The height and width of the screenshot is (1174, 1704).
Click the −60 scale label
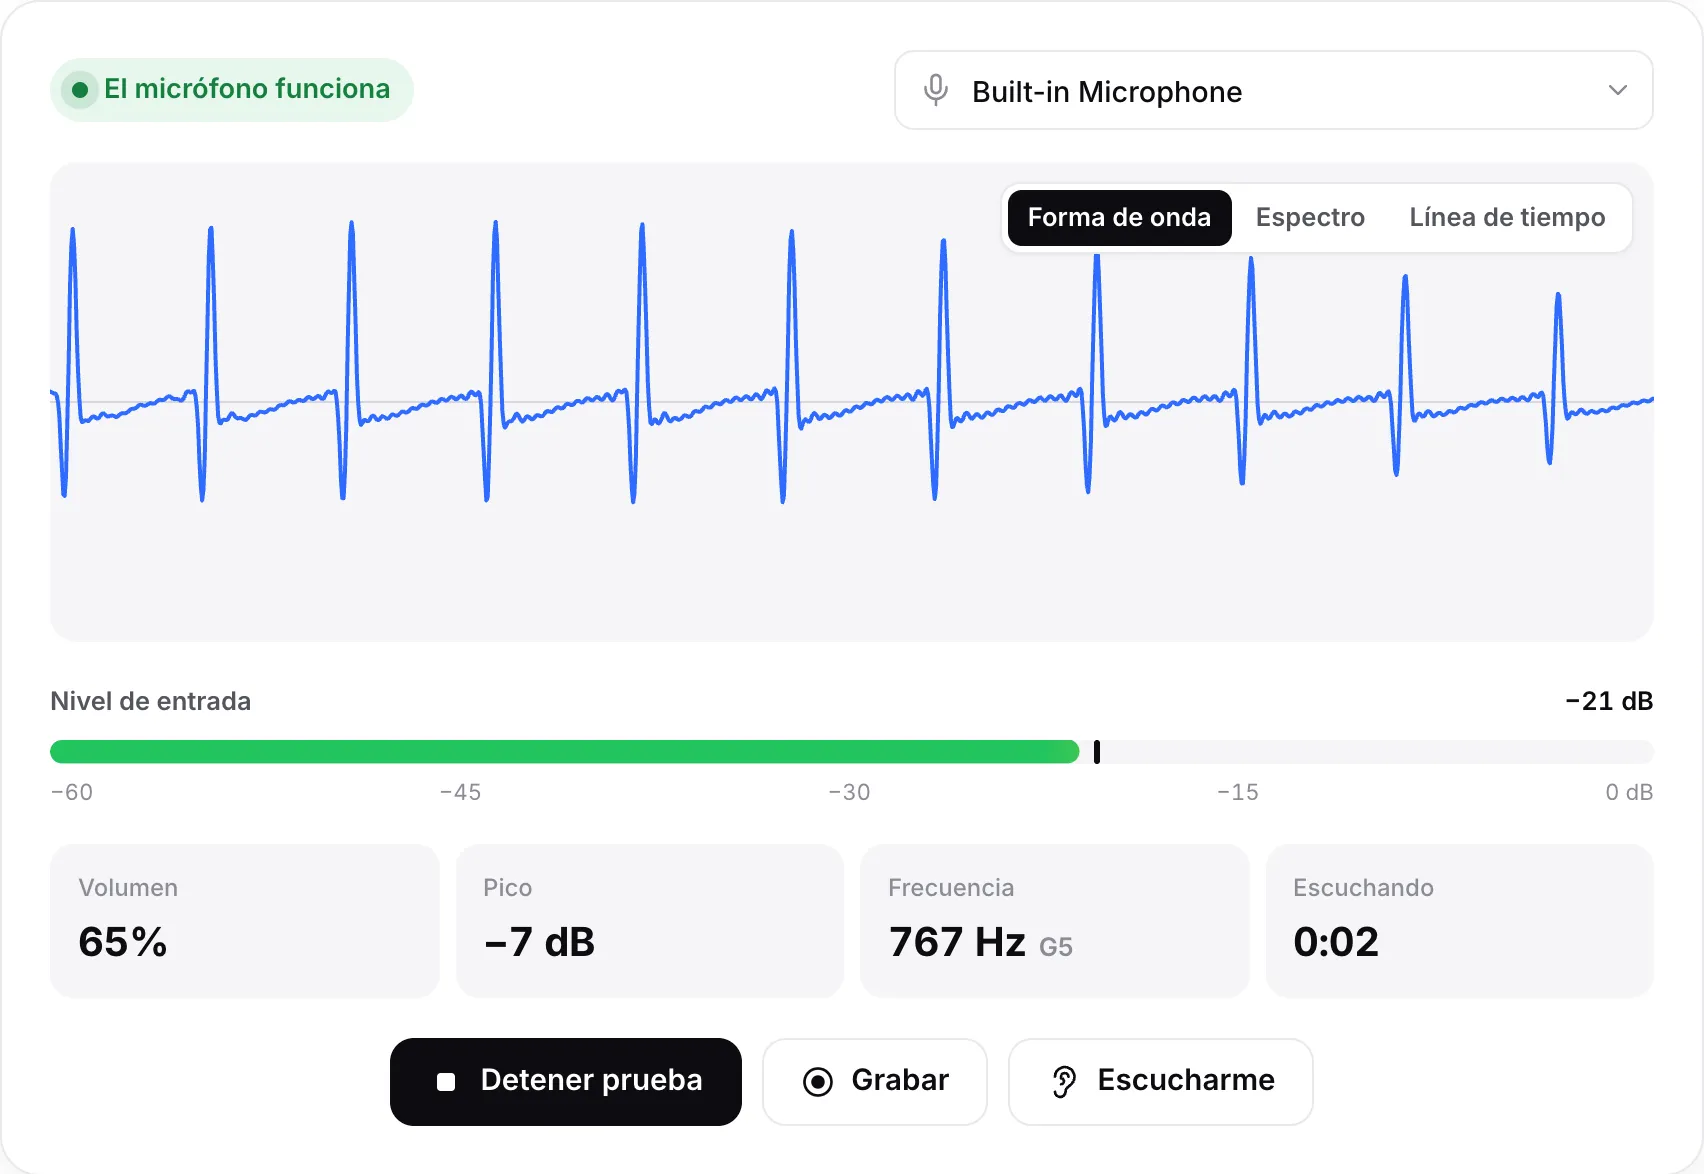(72, 792)
